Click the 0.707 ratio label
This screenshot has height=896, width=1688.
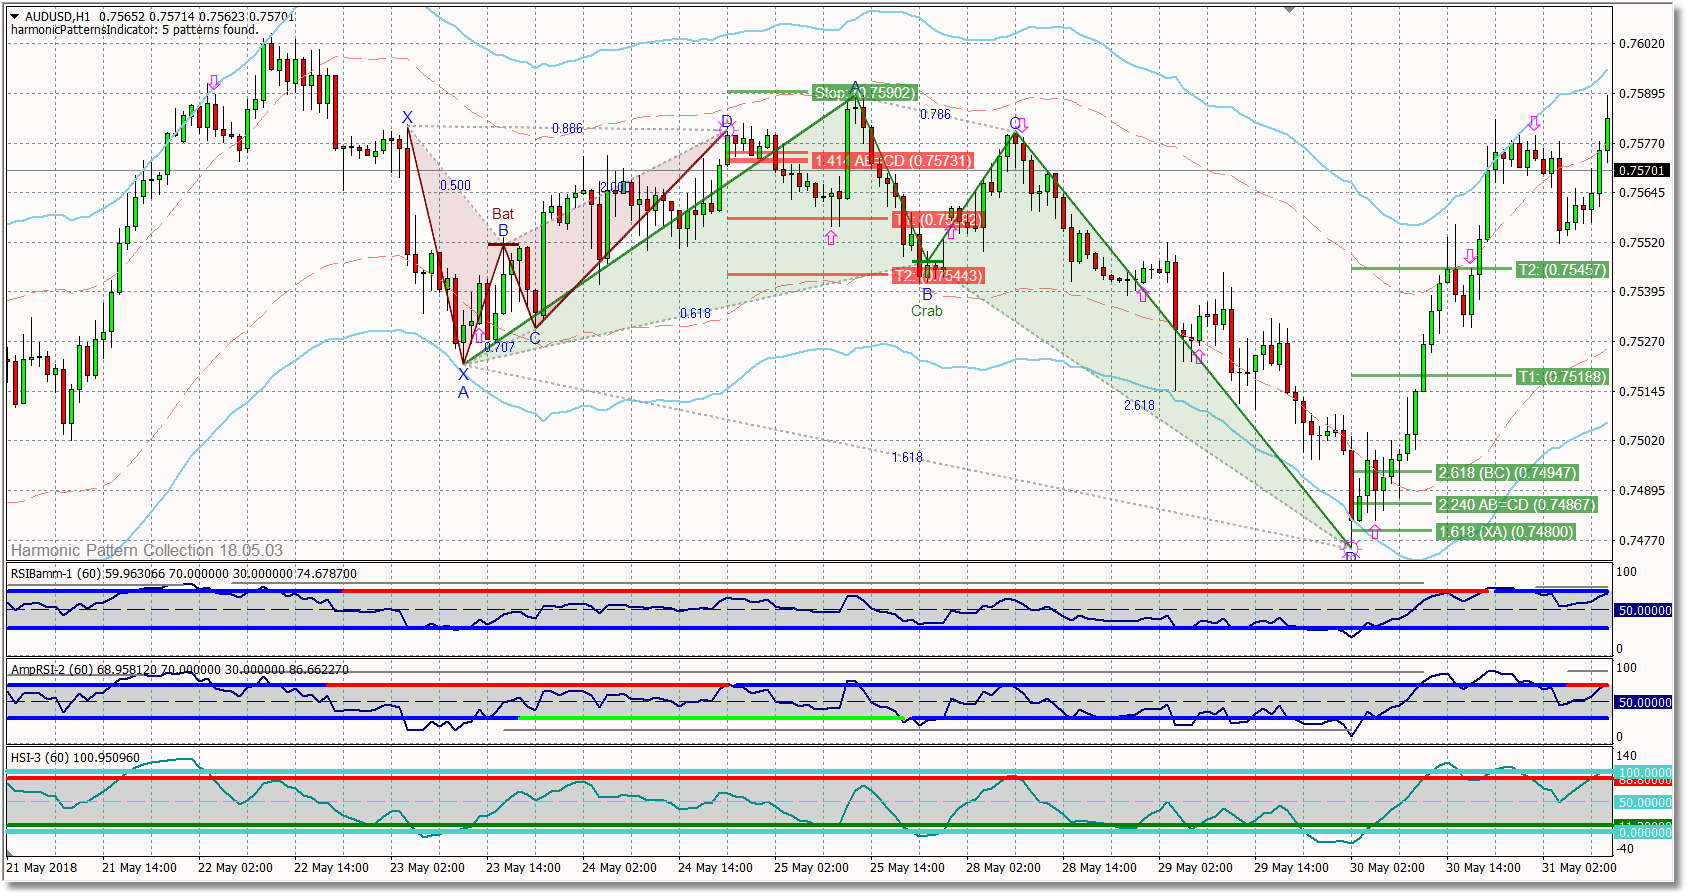point(500,348)
